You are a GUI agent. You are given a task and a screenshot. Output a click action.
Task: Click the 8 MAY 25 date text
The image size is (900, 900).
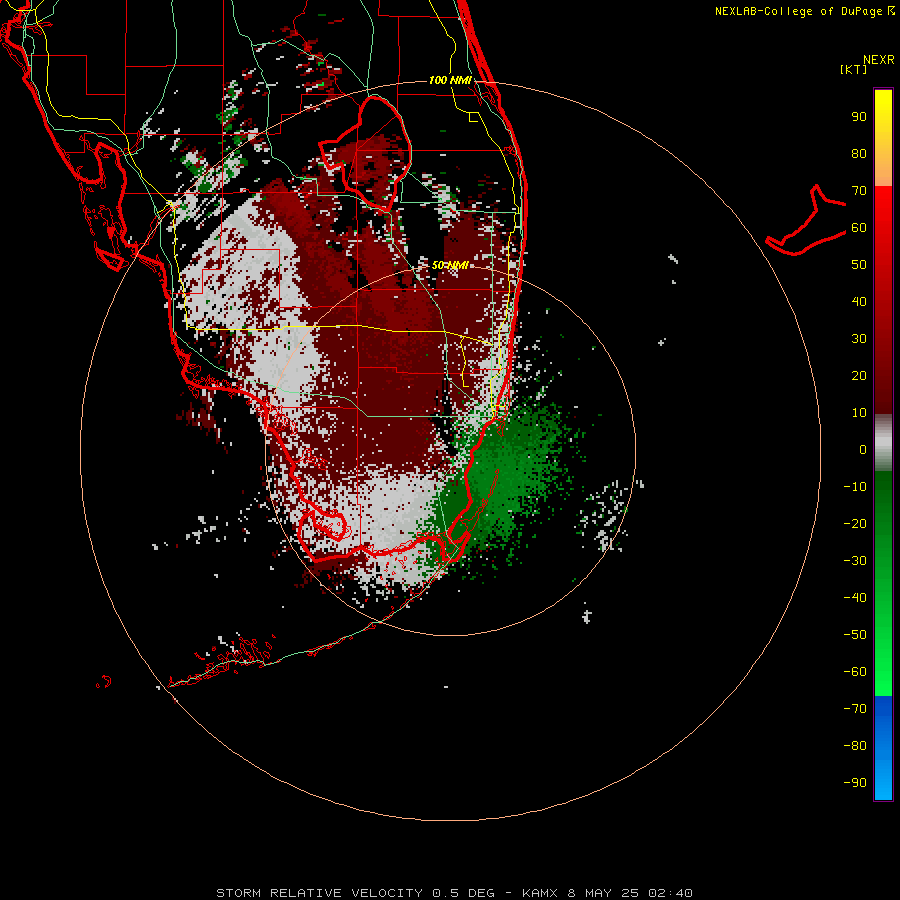click(x=603, y=893)
